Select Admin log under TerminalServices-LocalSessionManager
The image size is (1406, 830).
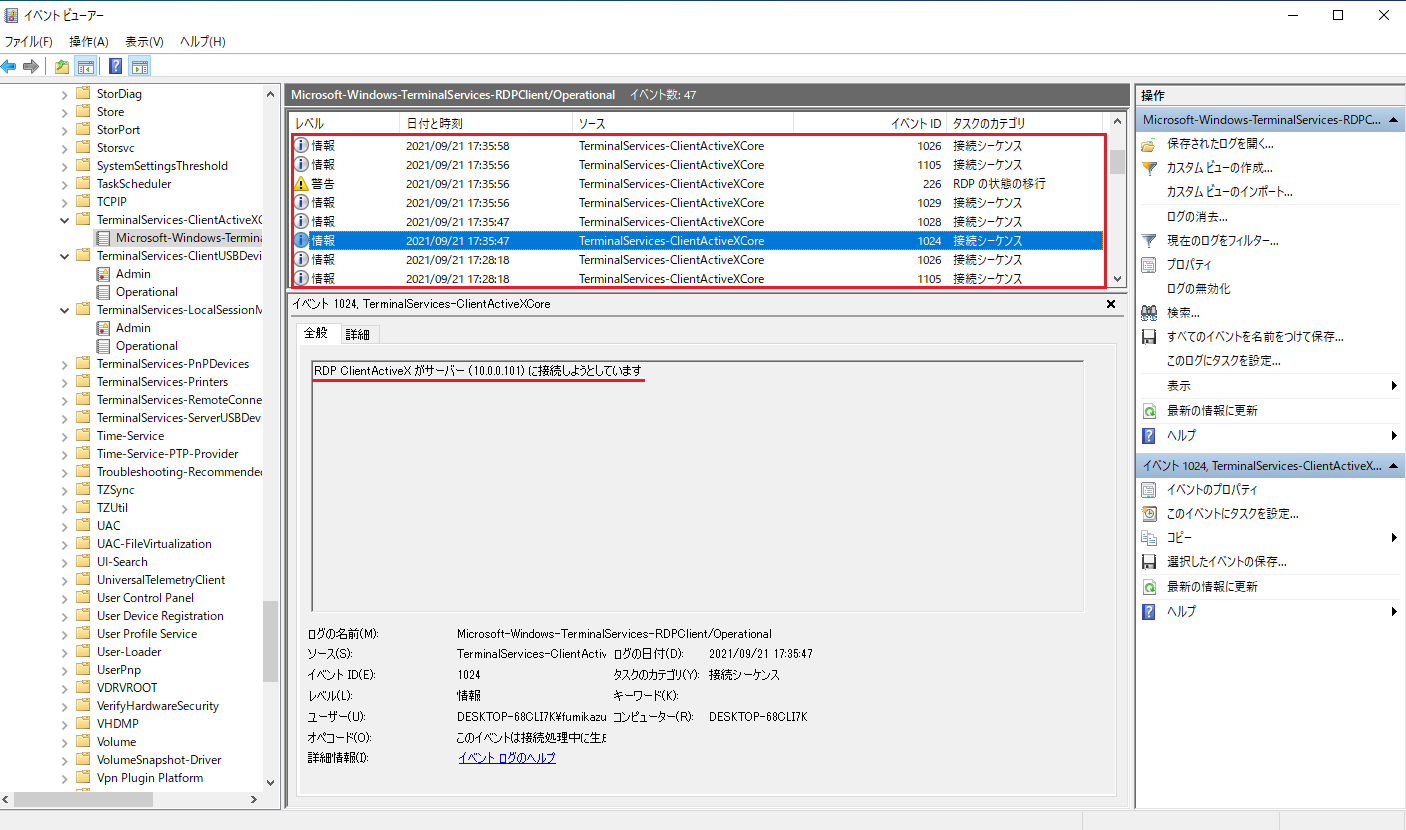[133, 328]
